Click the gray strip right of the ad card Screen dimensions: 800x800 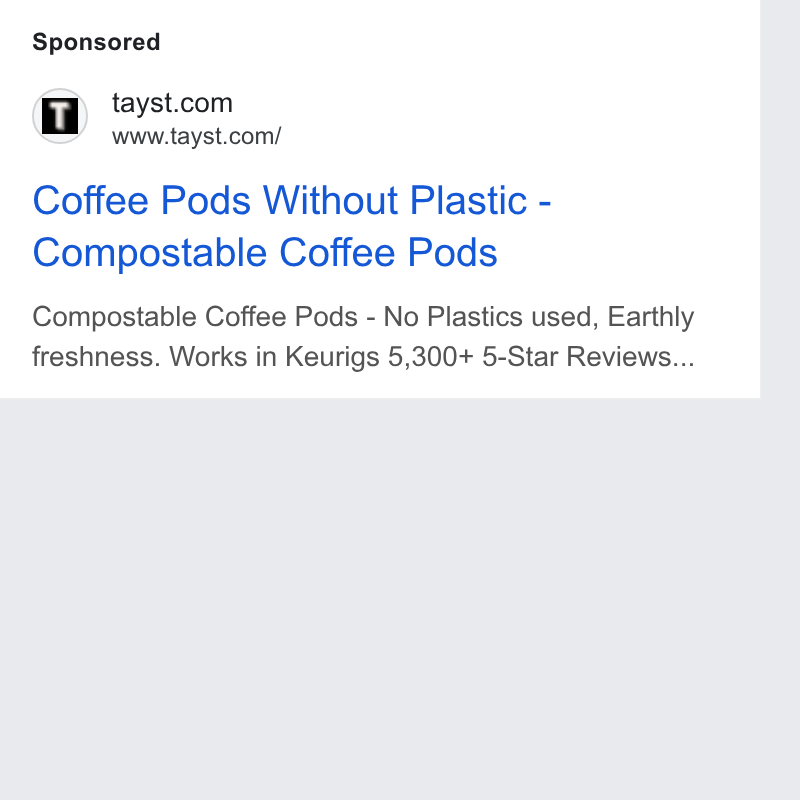[x=780, y=199]
